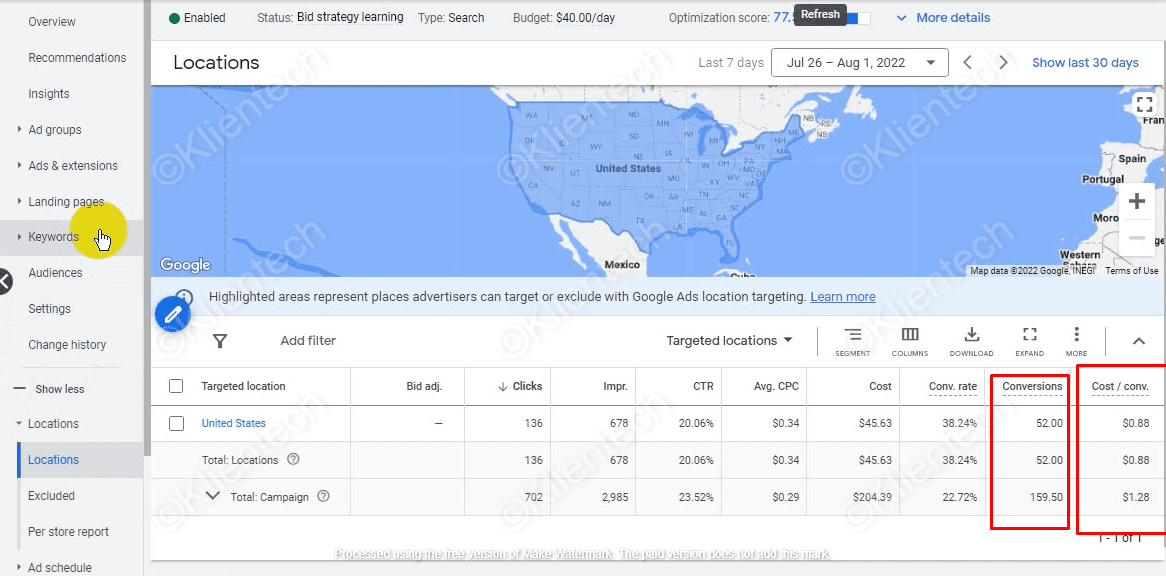The height and width of the screenshot is (576, 1166).
Task: Click the filter funnel icon
Action: (220, 341)
